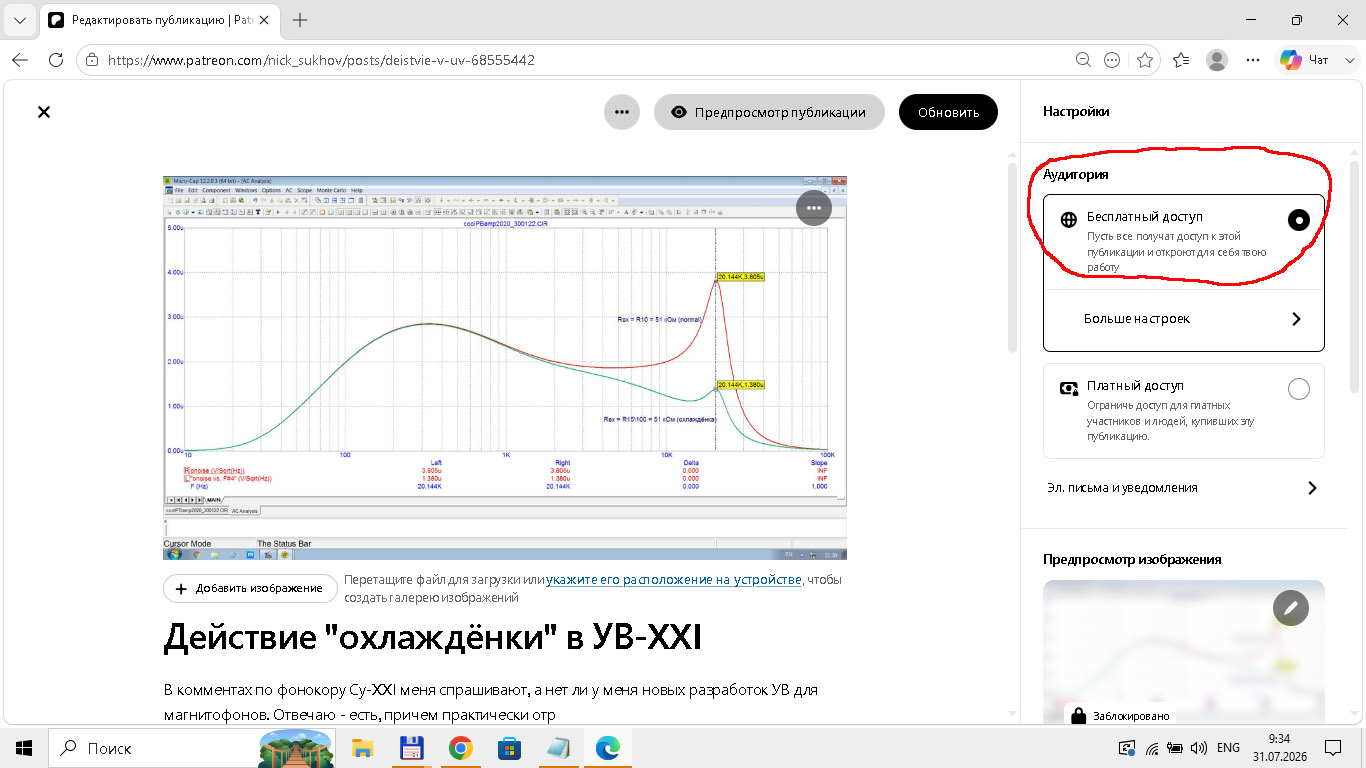This screenshot has width=1366, height=768.
Task: Click Добавить изображение button
Action: coord(250,588)
